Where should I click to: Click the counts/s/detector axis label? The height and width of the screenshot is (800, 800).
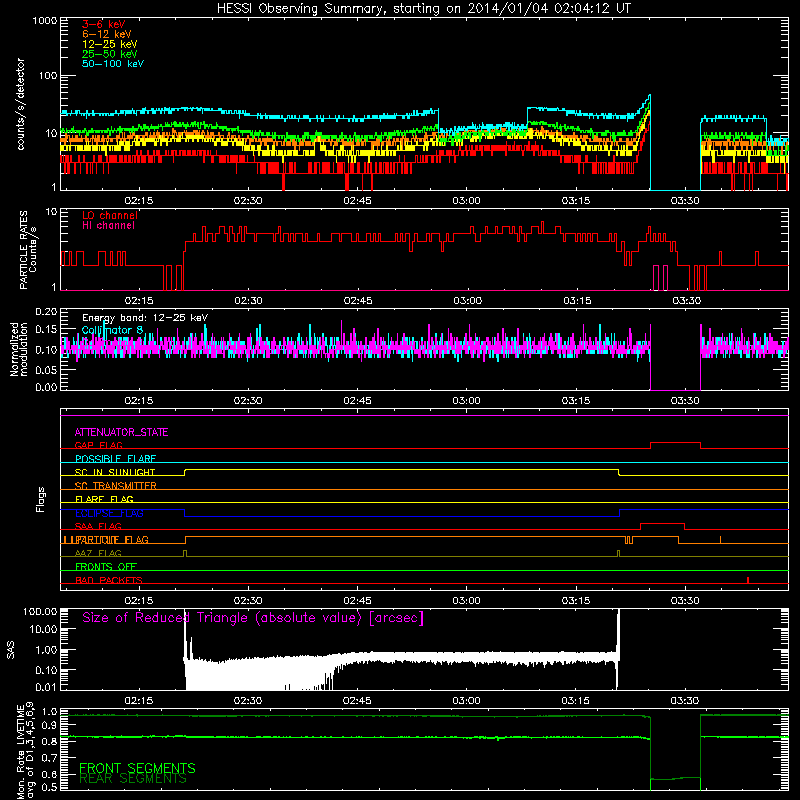tap(21, 104)
